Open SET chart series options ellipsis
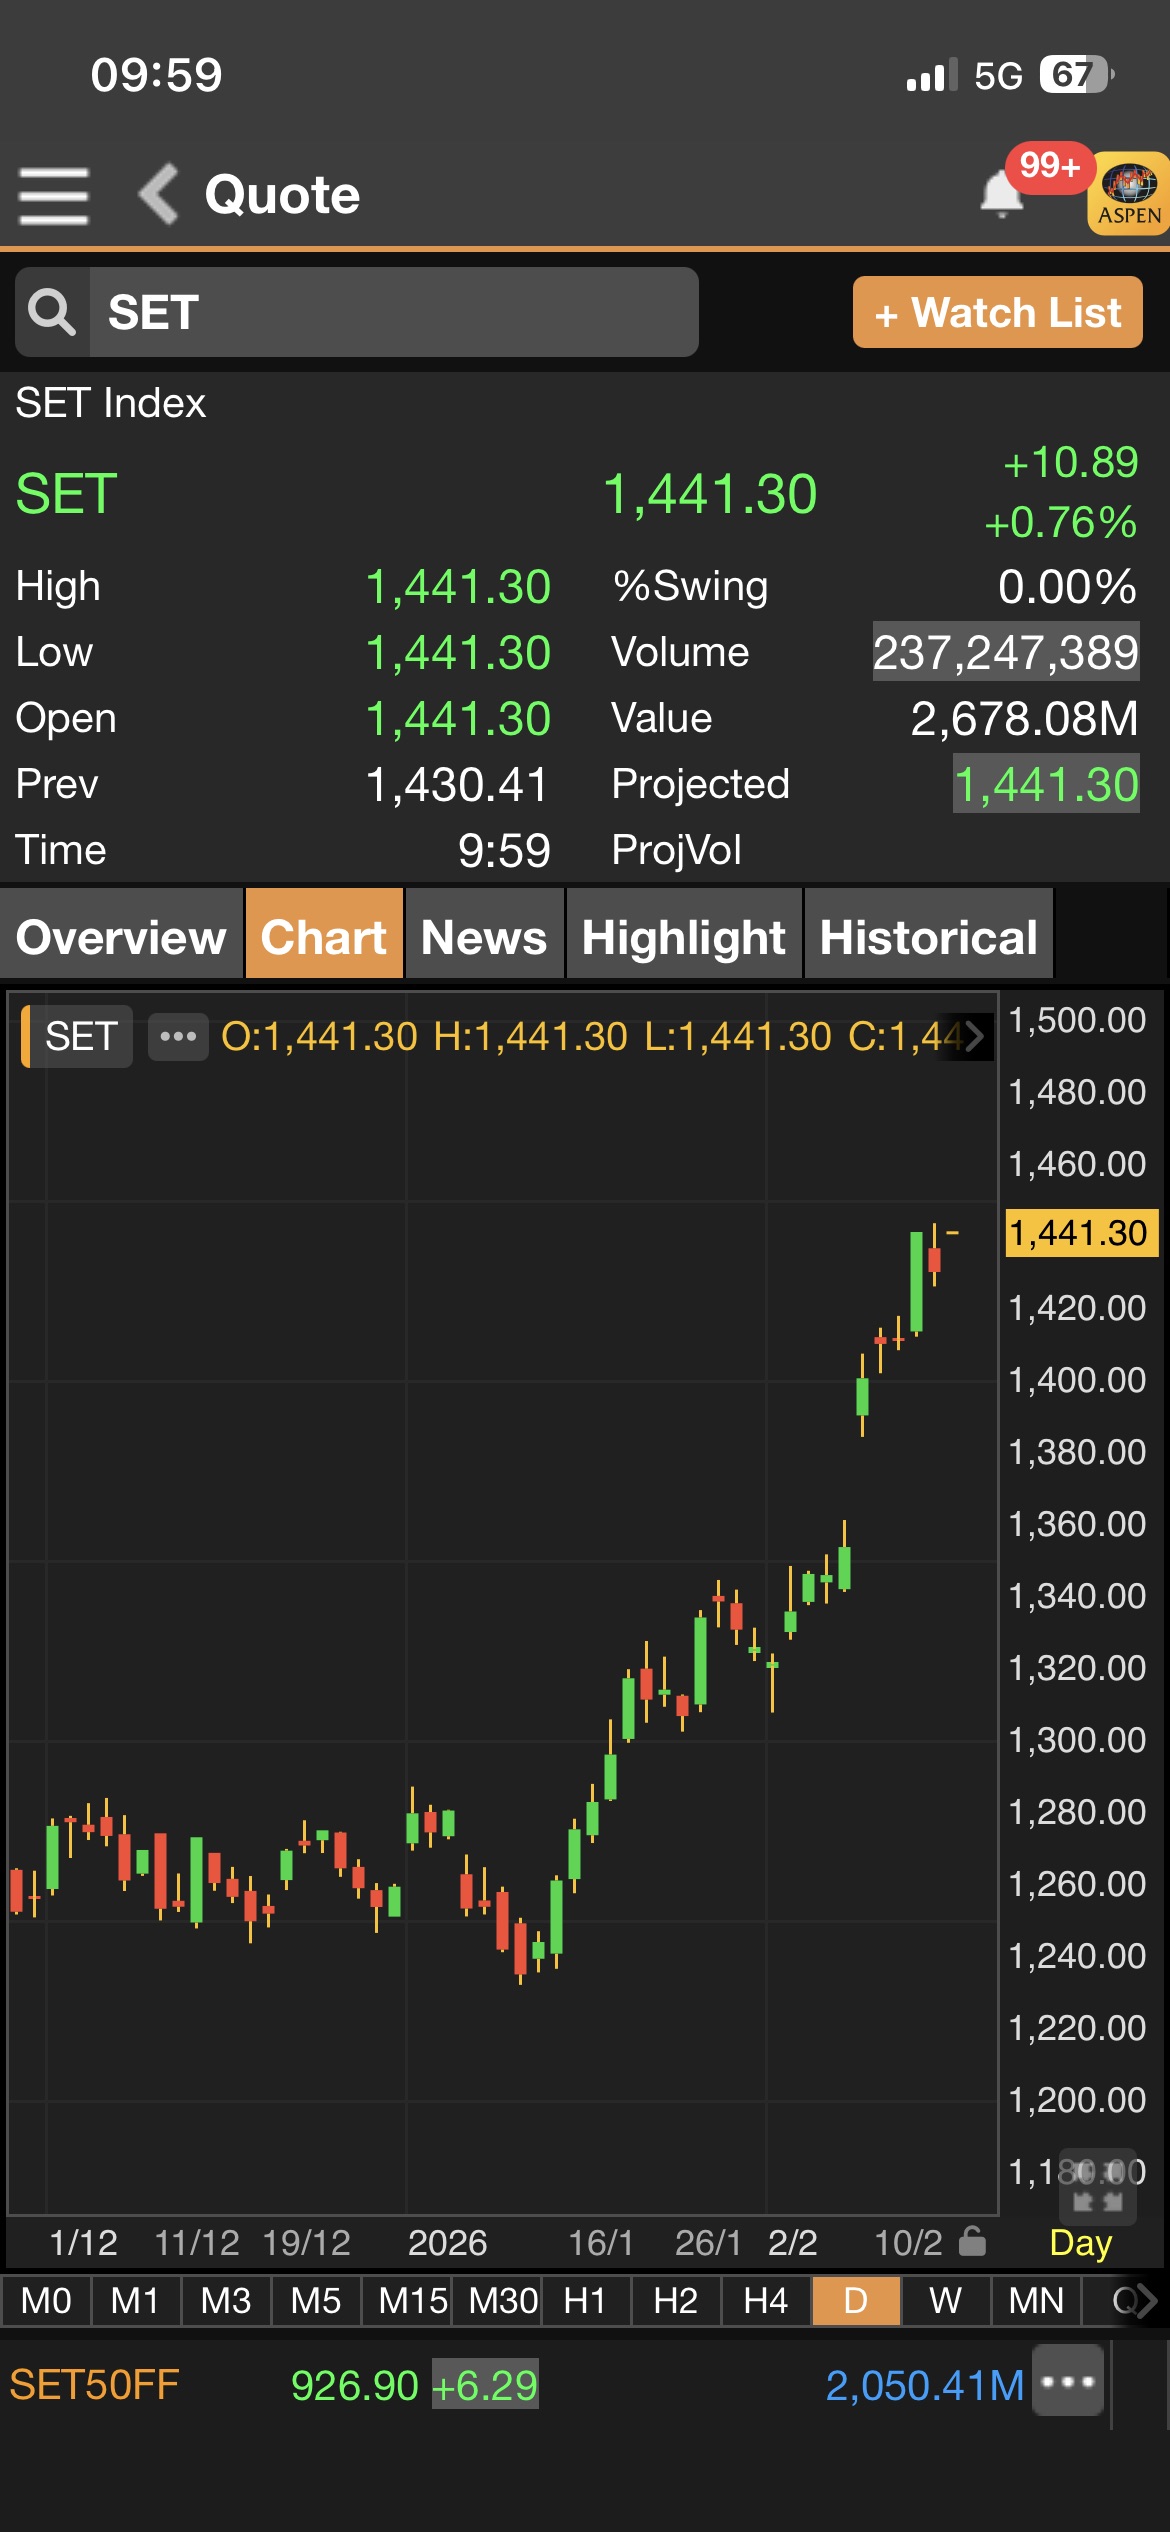Screen dimensions: 1170x2532 point(178,1036)
